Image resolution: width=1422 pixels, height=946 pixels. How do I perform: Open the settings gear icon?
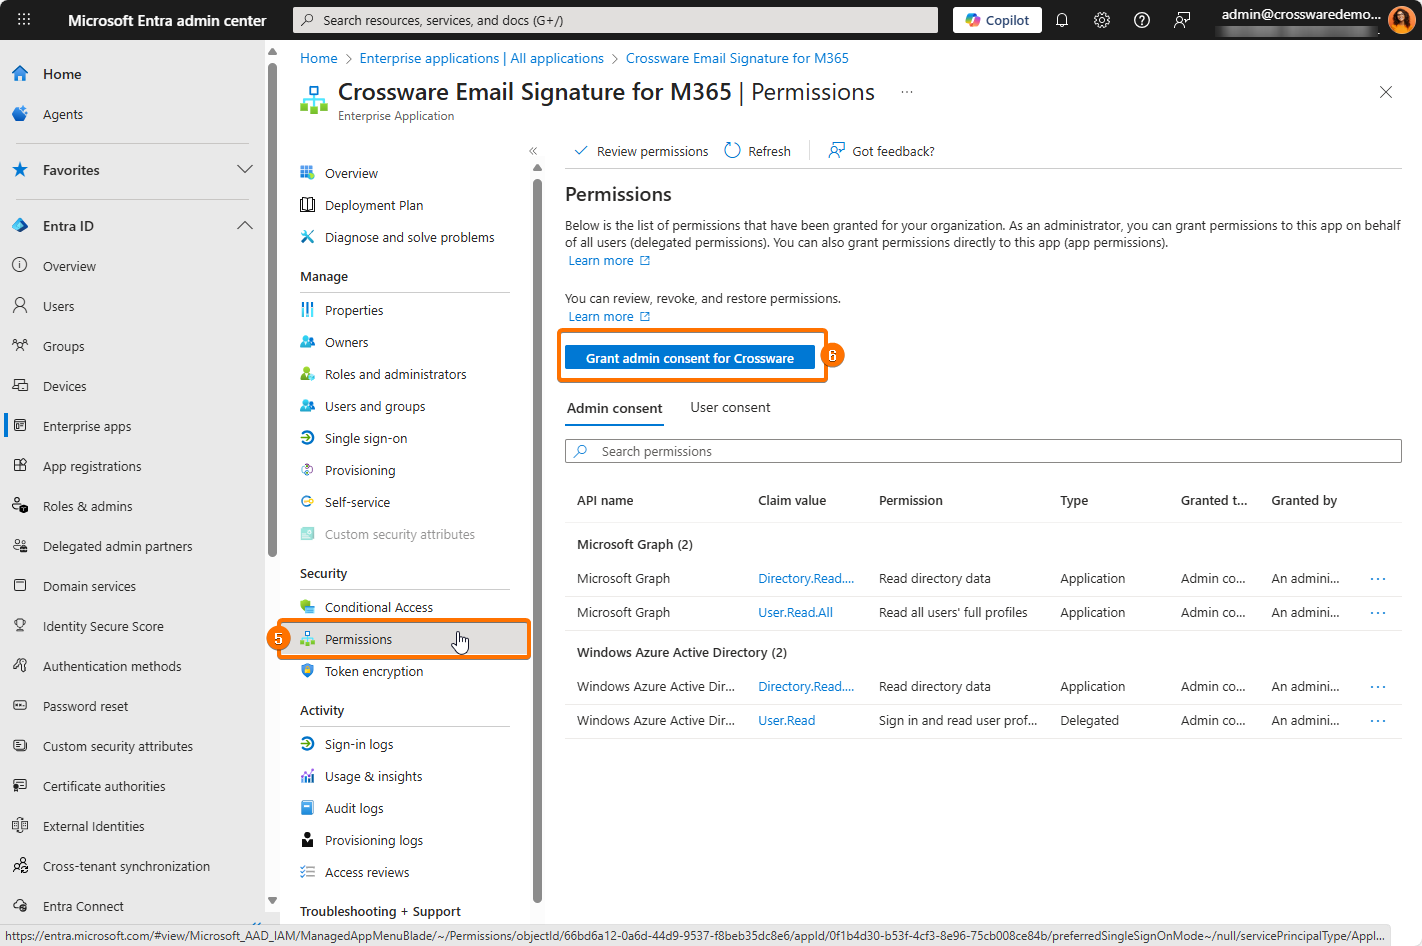(1102, 20)
